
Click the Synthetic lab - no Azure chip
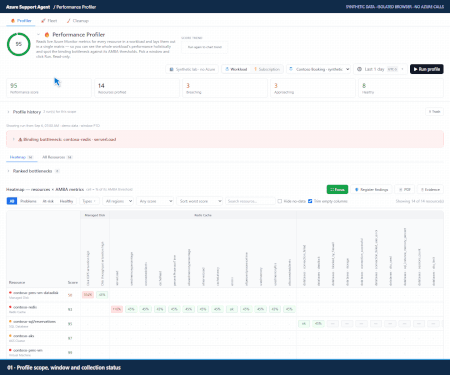click(192, 69)
